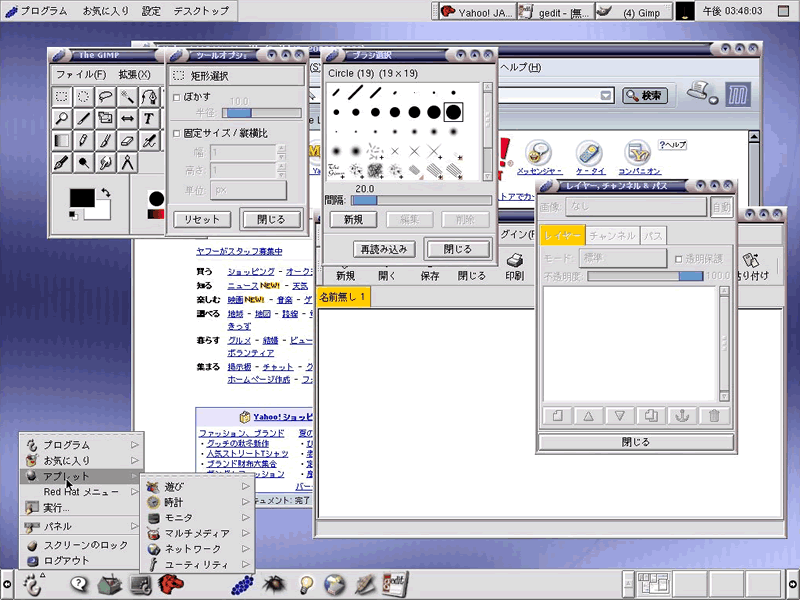Select the airbrush tool
800x600 pixels.
click(x=149, y=141)
